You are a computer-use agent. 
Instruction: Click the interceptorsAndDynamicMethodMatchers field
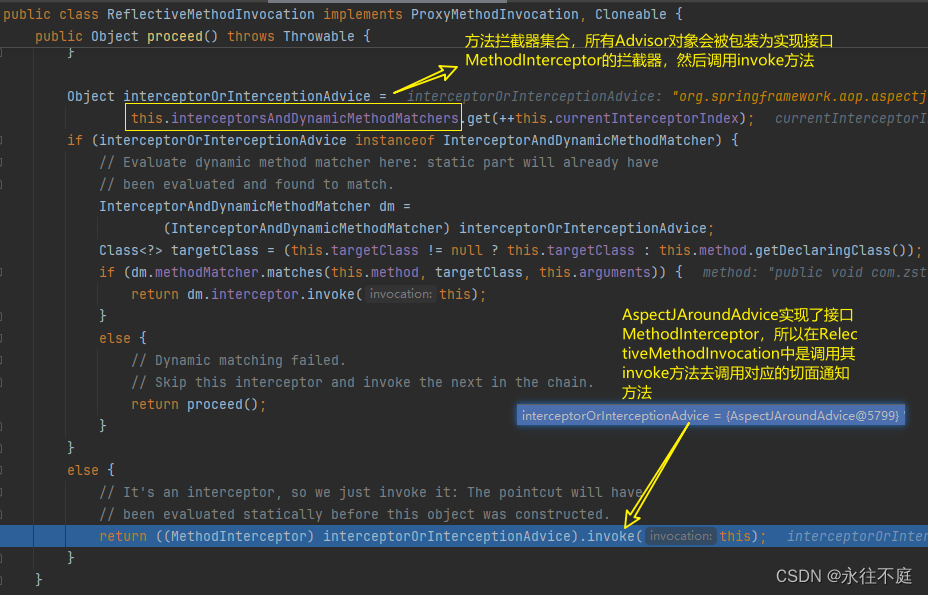tap(315, 118)
